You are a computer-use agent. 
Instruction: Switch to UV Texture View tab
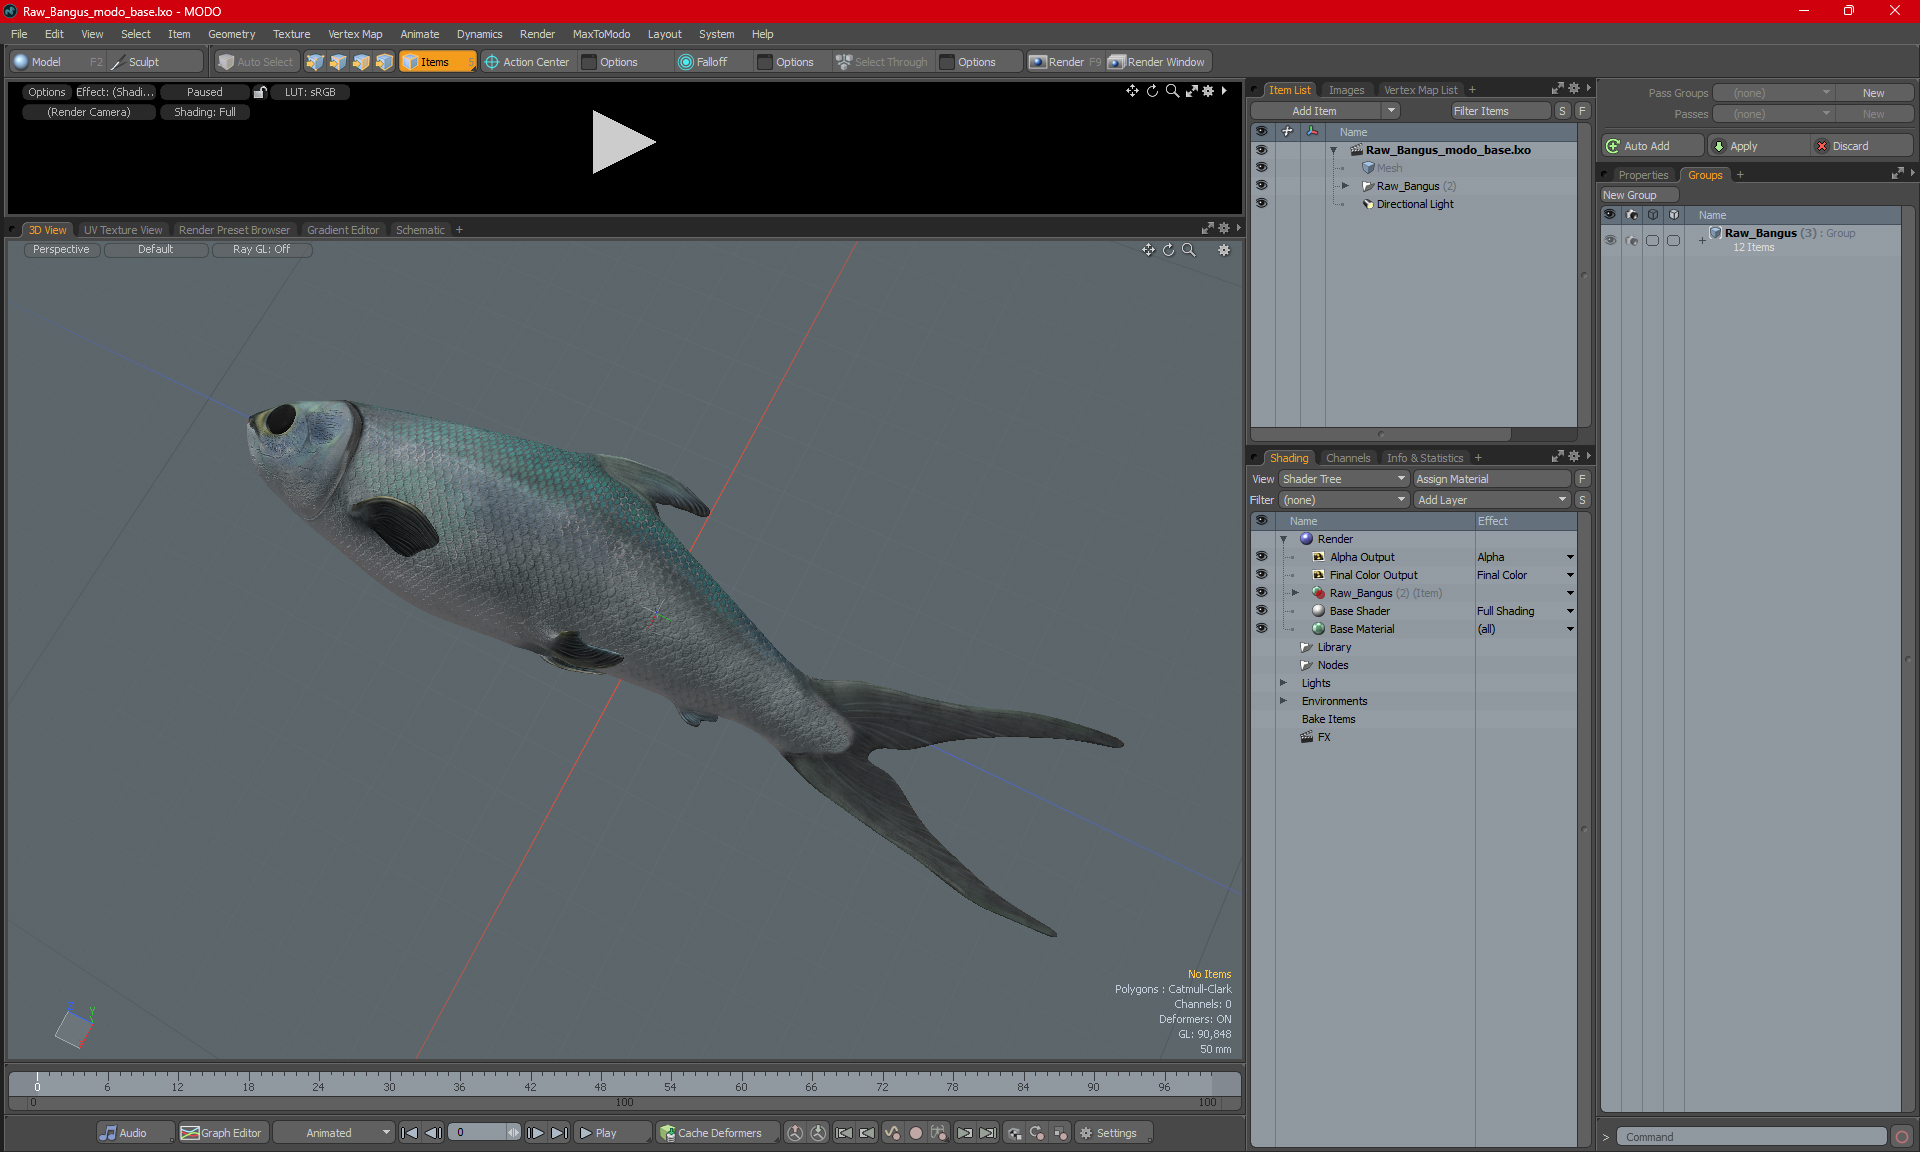click(x=121, y=229)
